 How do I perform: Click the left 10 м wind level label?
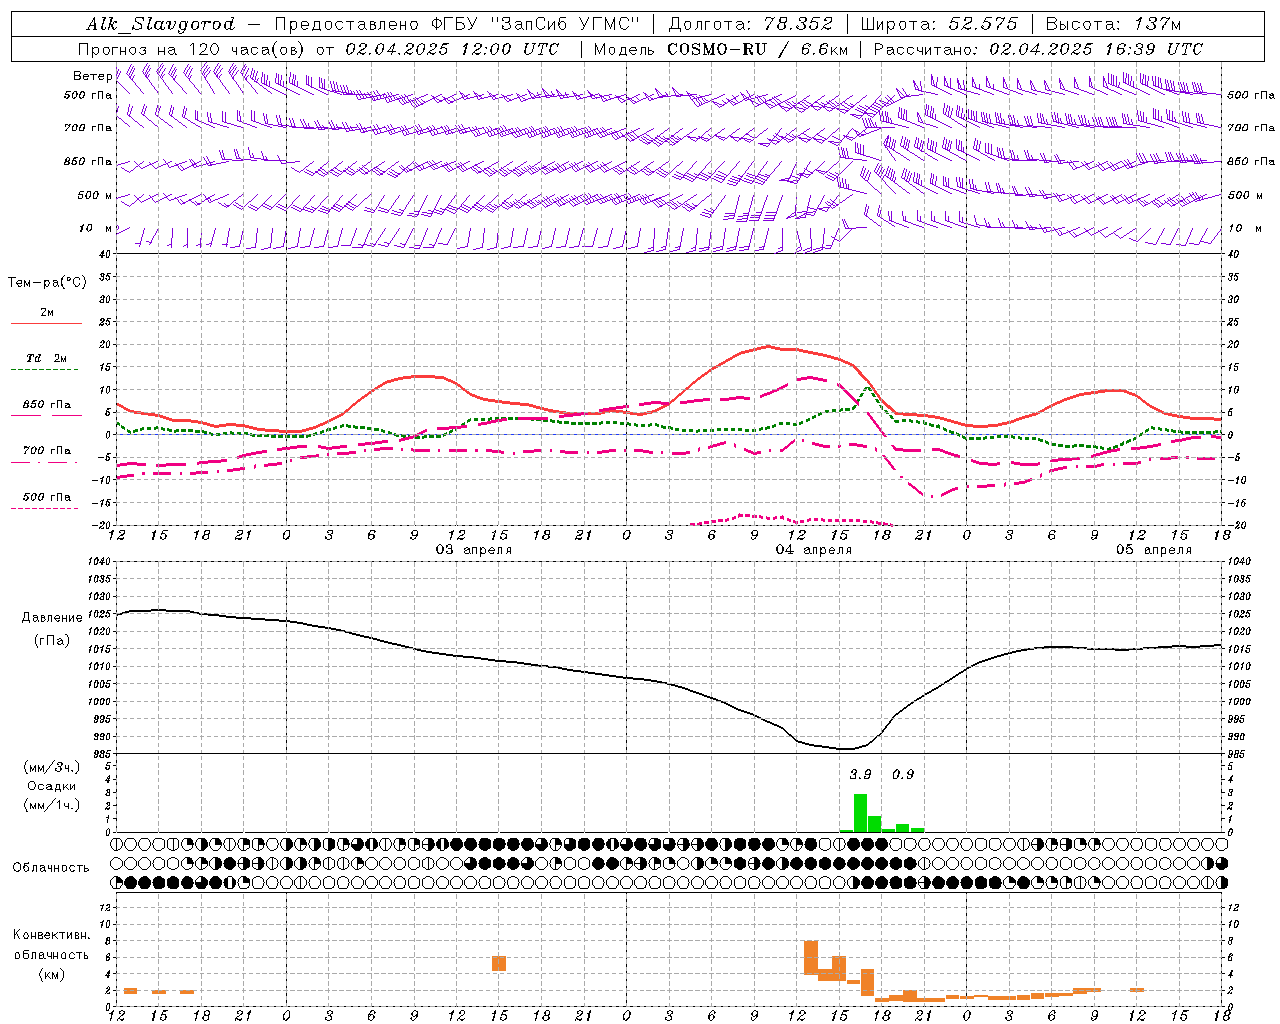95,228
